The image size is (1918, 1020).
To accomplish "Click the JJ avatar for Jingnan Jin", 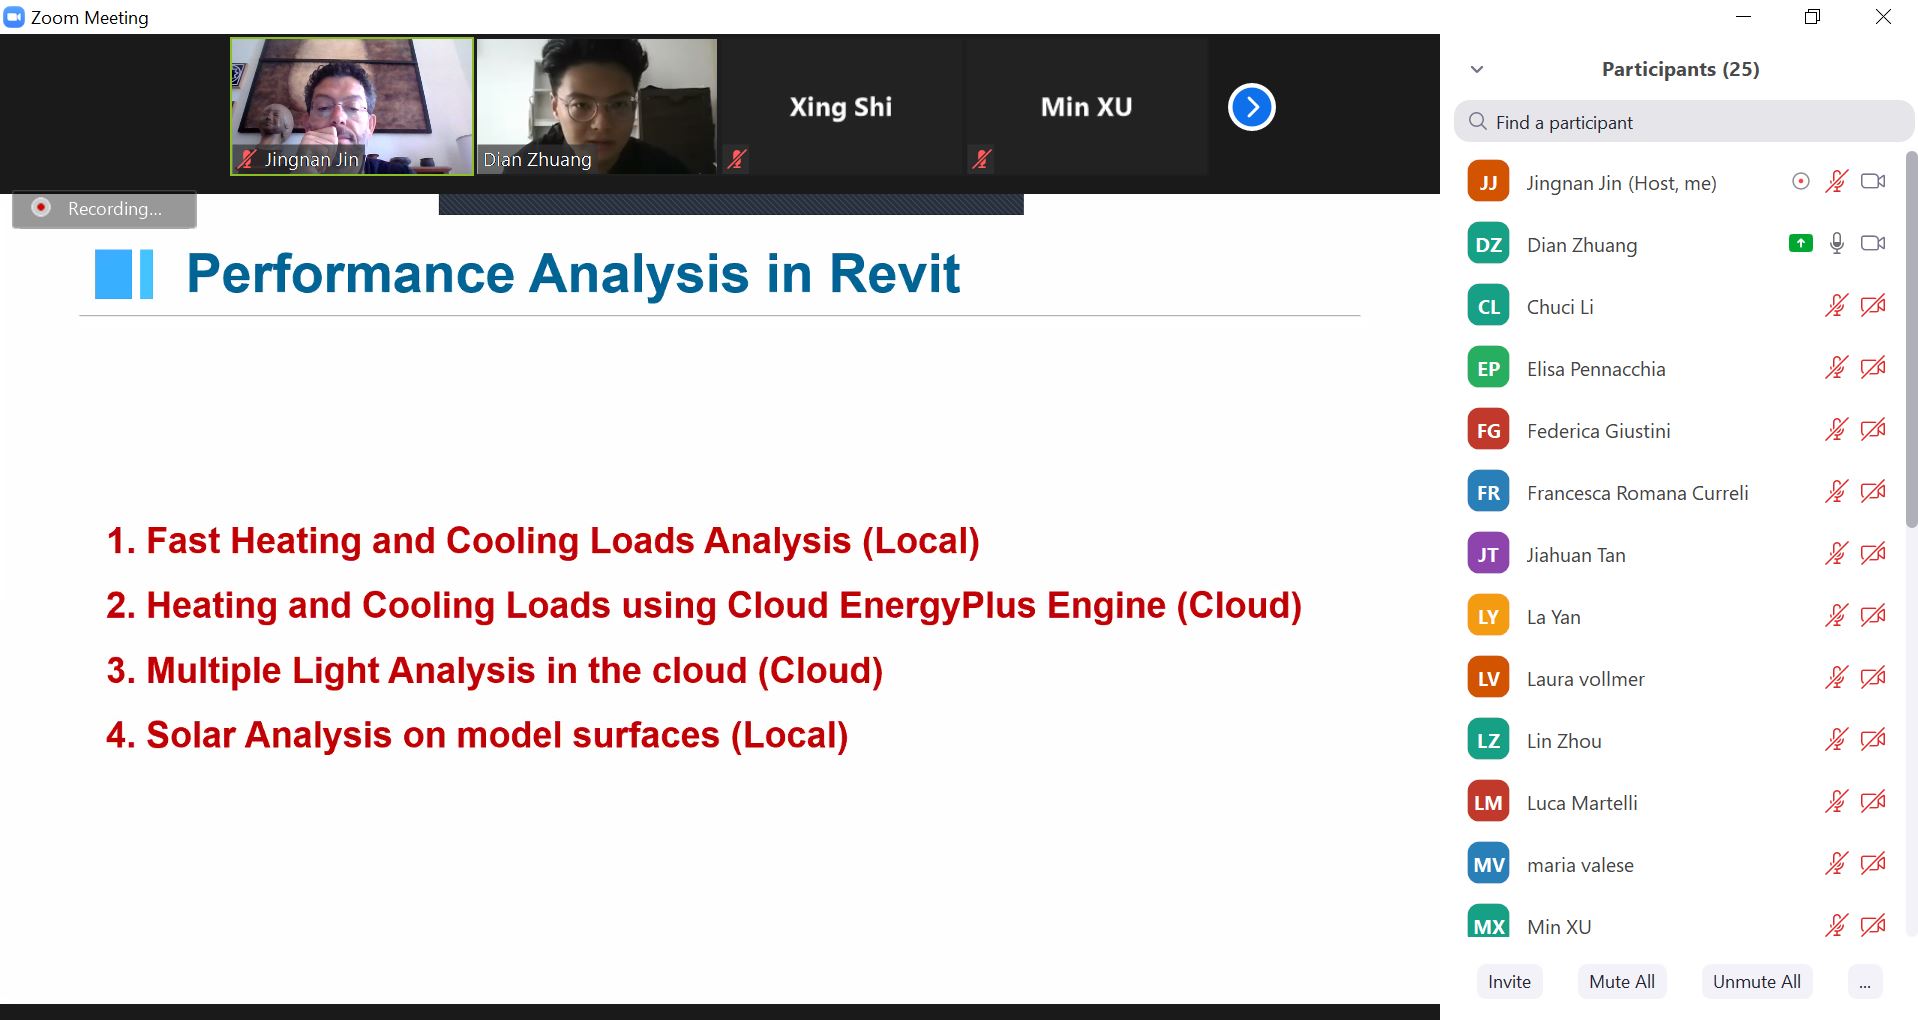I will pyautogui.click(x=1488, y=182).
